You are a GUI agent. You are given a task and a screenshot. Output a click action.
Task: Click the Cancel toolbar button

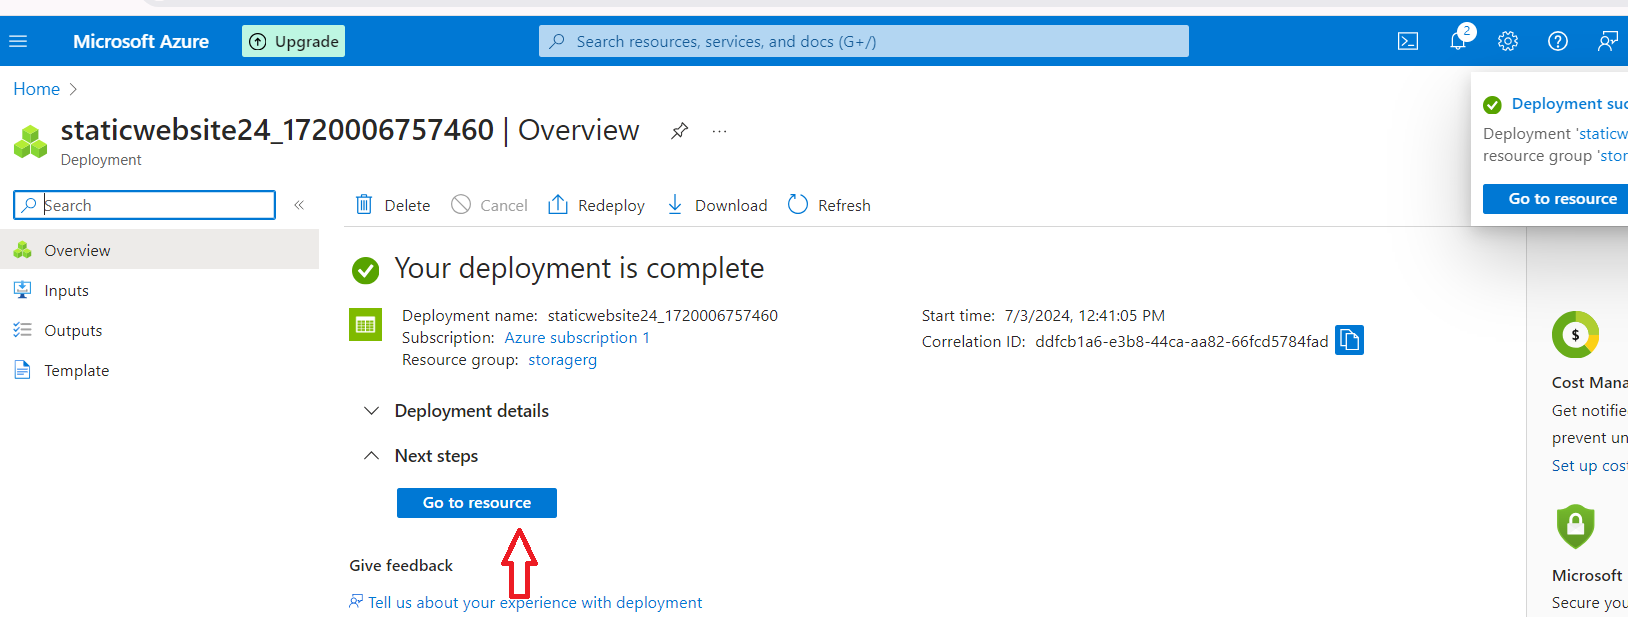pos(489,205)
